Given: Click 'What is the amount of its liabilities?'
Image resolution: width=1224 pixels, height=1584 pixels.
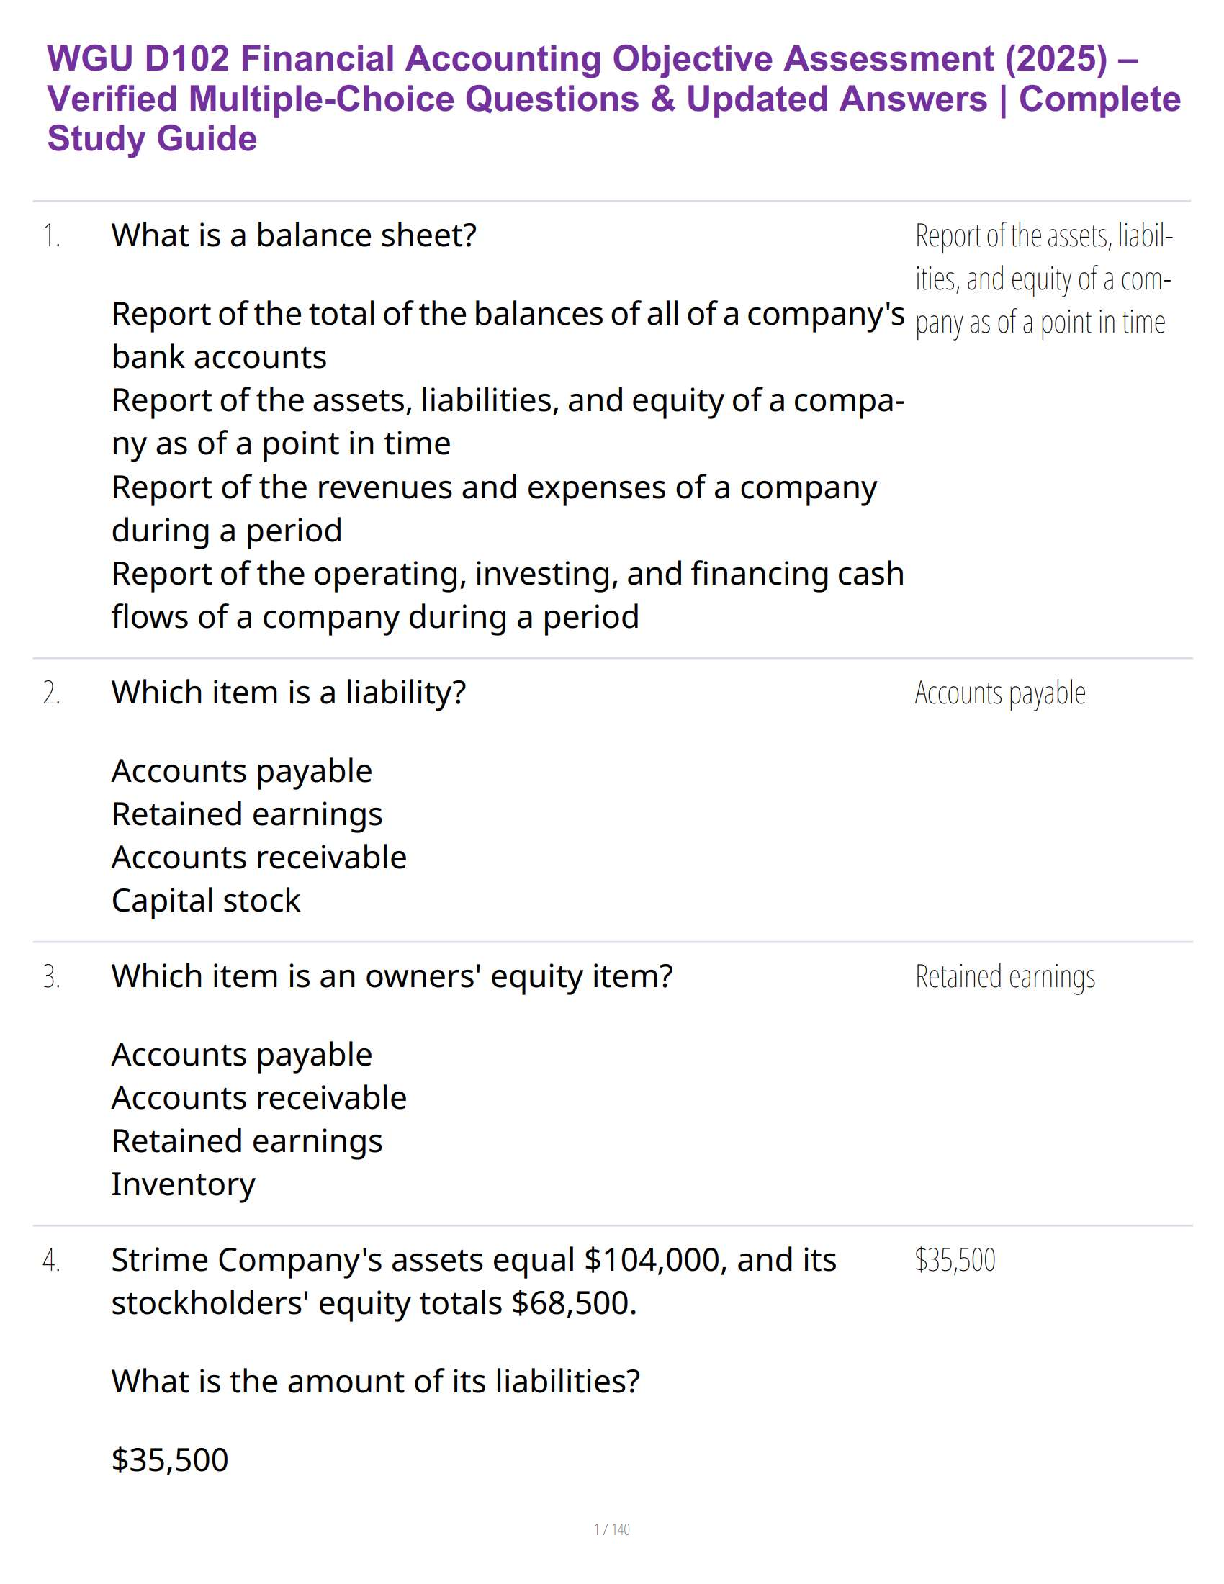Looking at the screenshot, I should (x=375, y=1381).
